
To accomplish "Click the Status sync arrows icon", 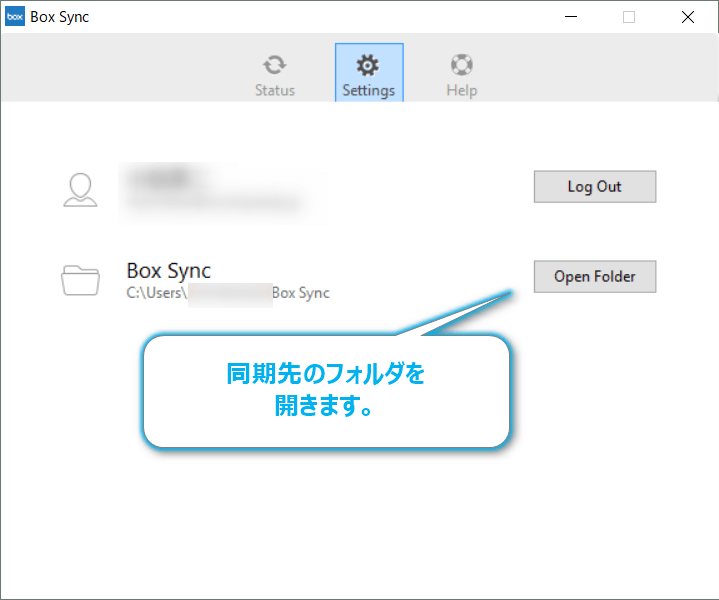I will pyautogui.click(x=274, y=65).
